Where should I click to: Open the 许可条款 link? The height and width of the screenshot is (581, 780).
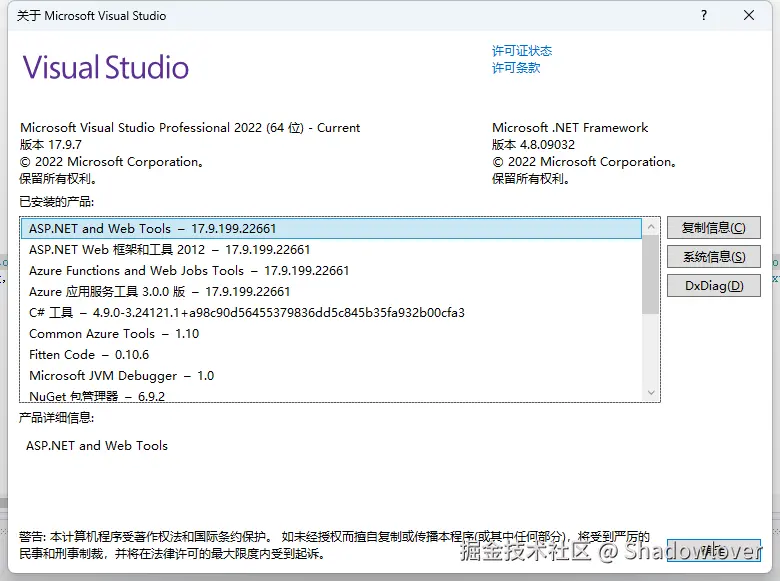[516, 68]
